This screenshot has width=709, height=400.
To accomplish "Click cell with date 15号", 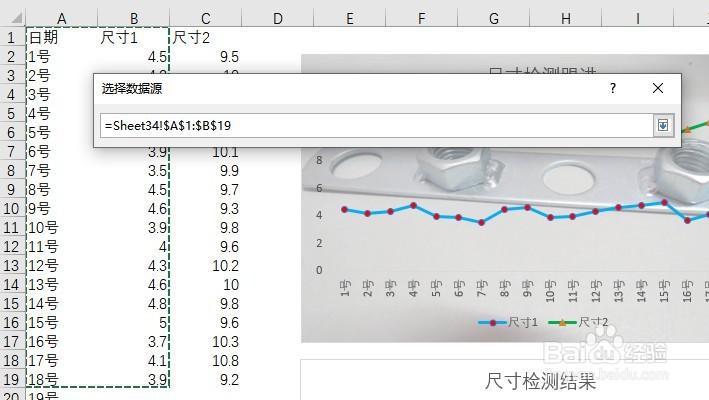I will pyautogui.click(x=62, y=322).
